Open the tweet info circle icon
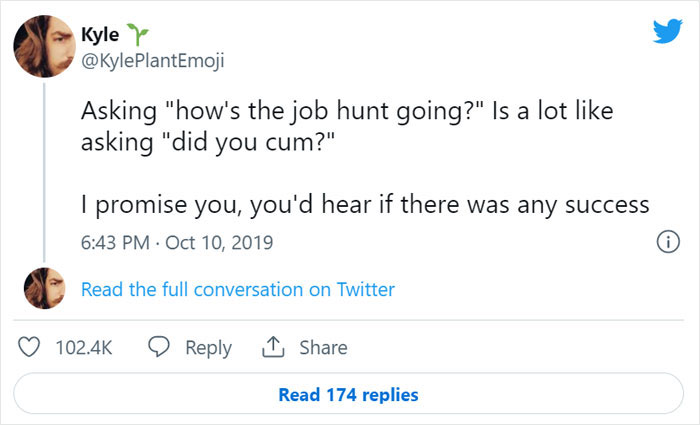 pos(667,242)
